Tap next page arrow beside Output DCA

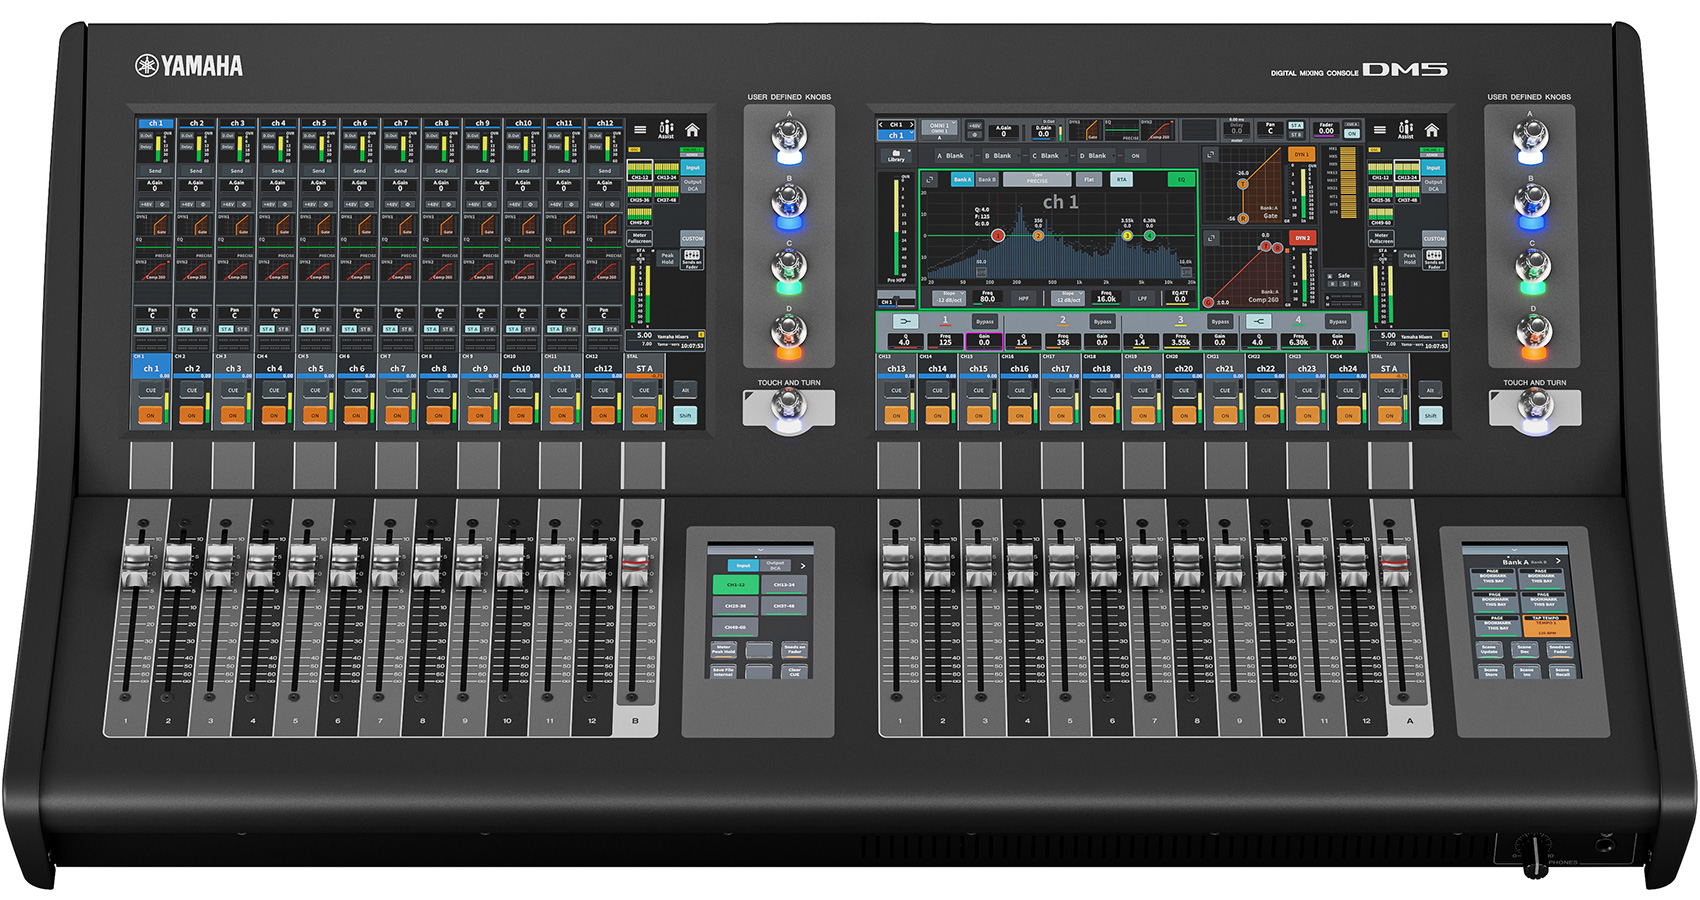[803, 566]
